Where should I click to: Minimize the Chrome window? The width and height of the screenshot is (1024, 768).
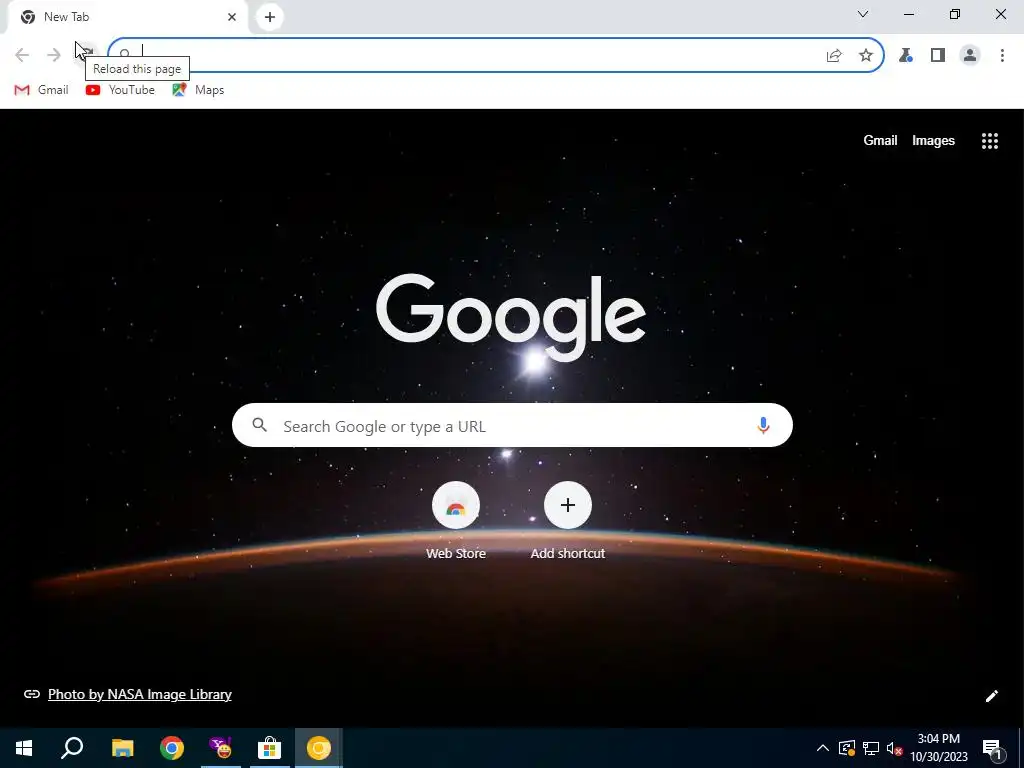point(909,14)
